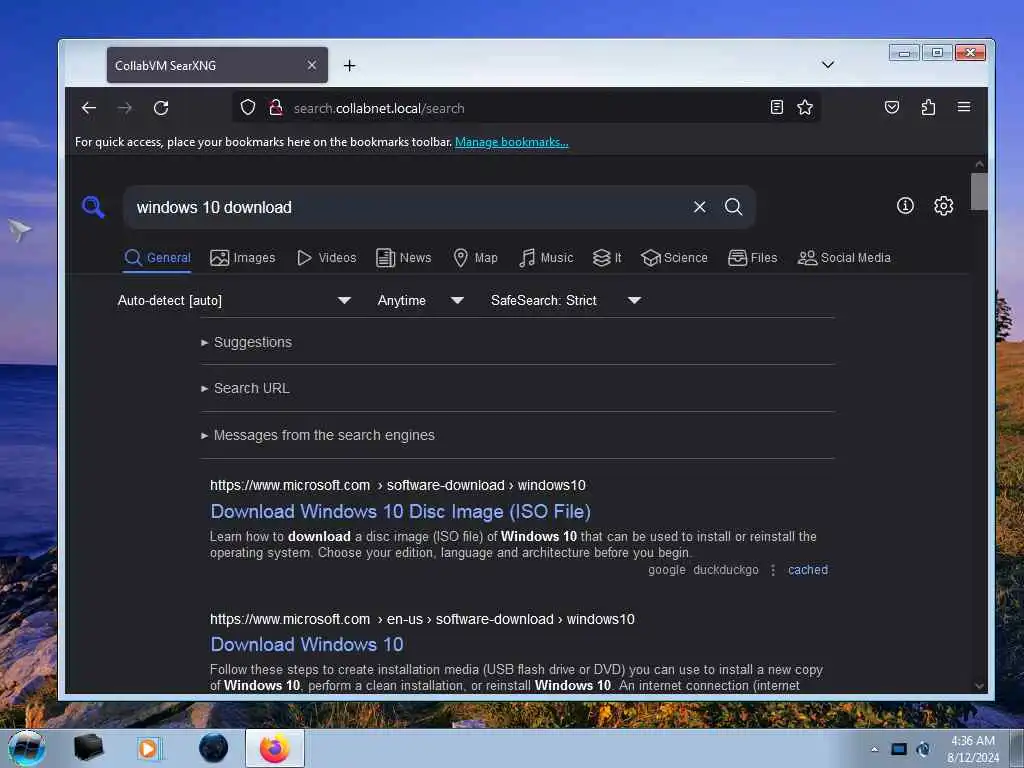
Task: Open the tracking protection shield icon
Action: point(248,107)
